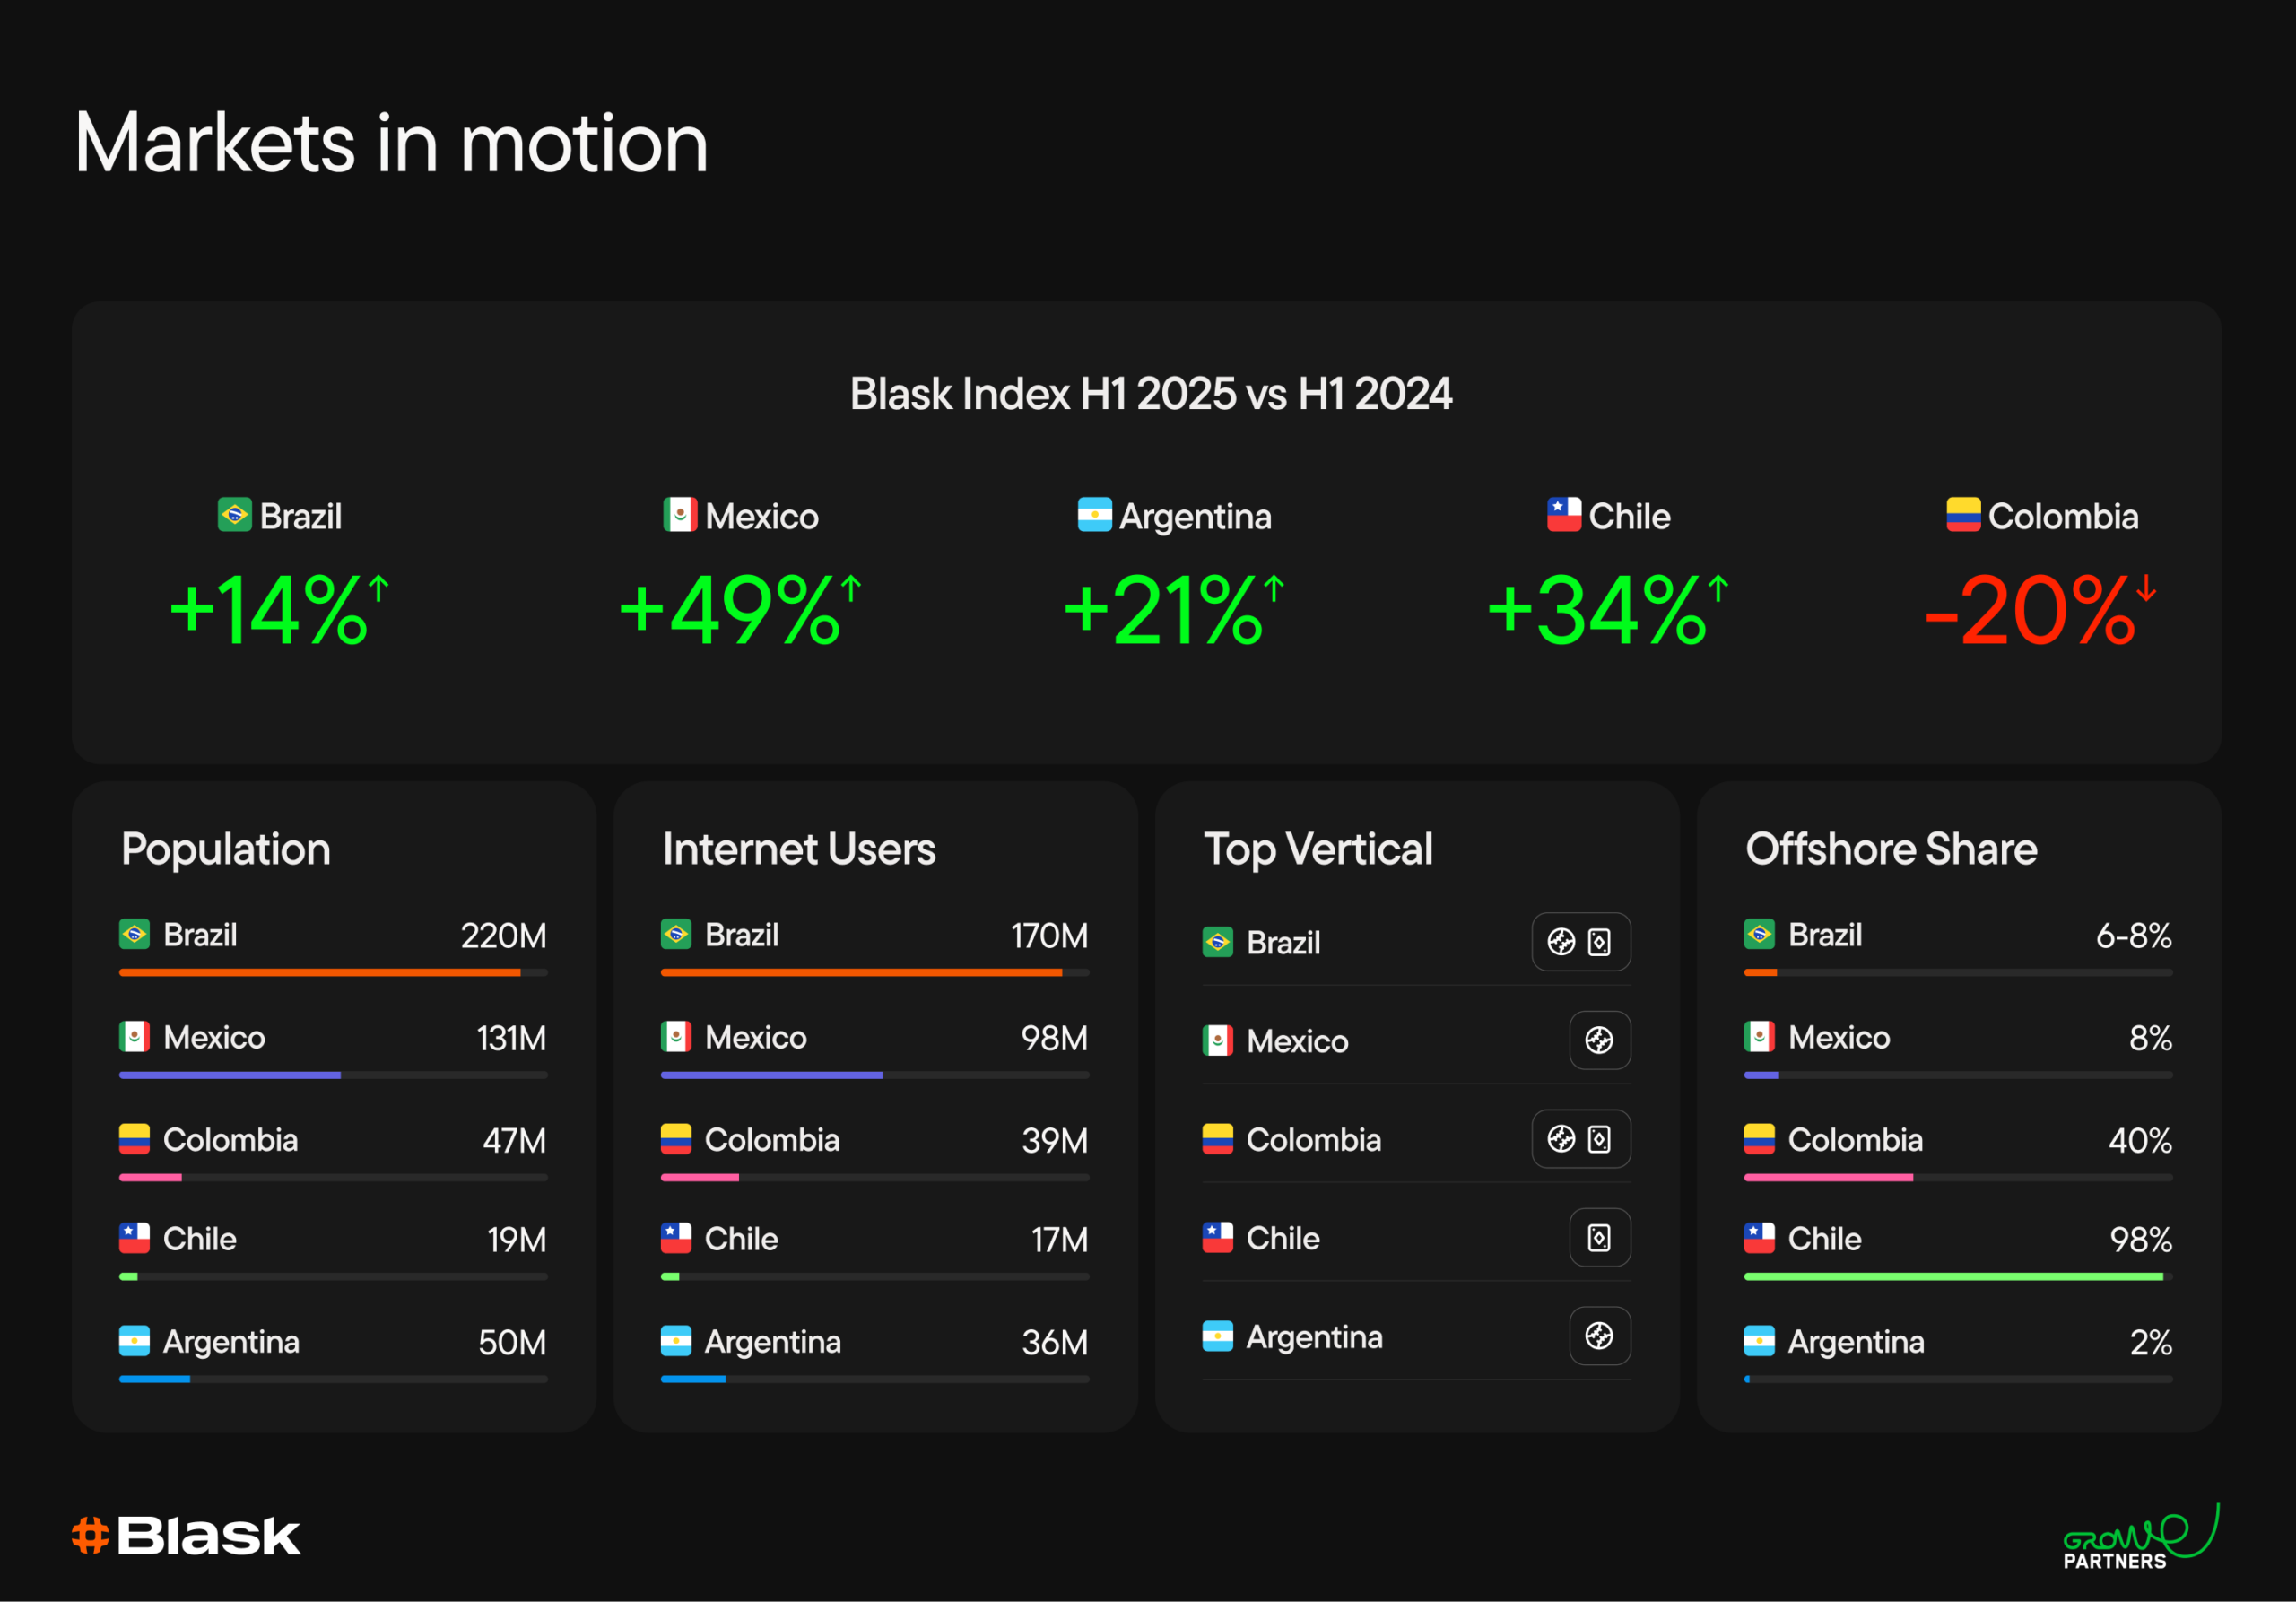Click Argentina's +21% index value
The height and width of the screenshot is (1602, 2296).
pos(1163,611)
